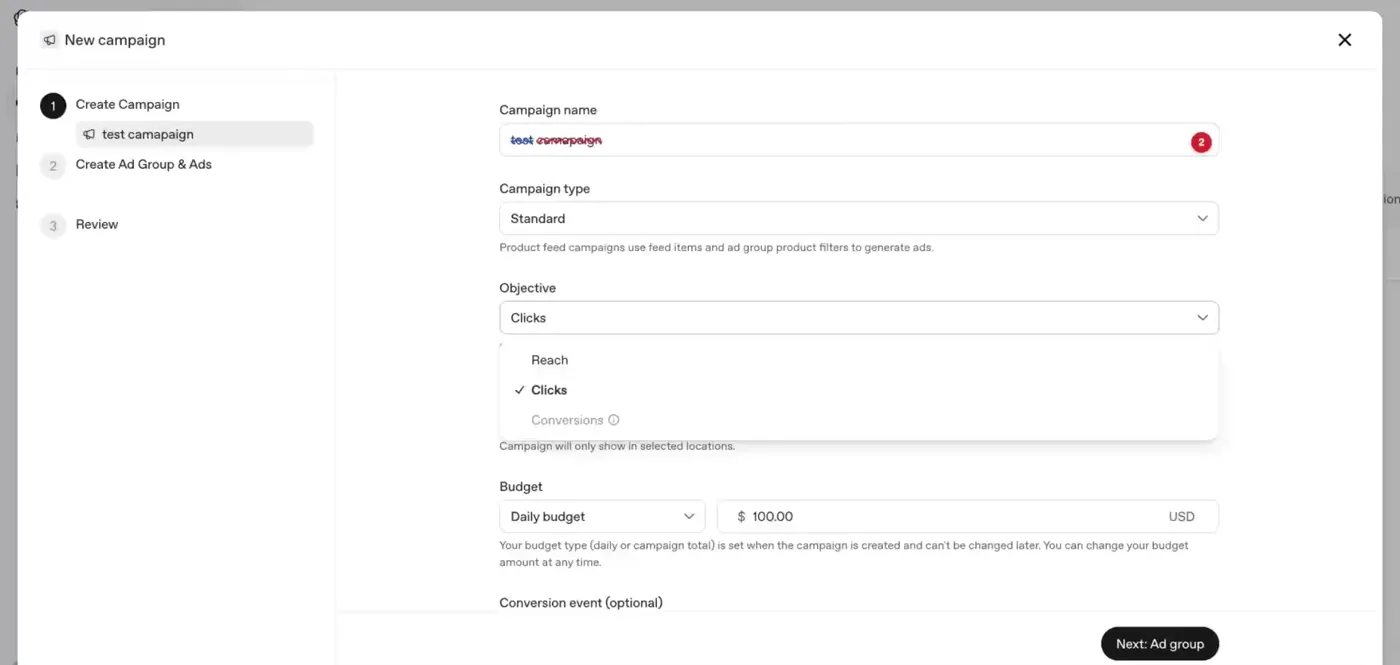Click the Campaign name label
This screenshot has height=665, width=1400.
[x=548, y=110]
